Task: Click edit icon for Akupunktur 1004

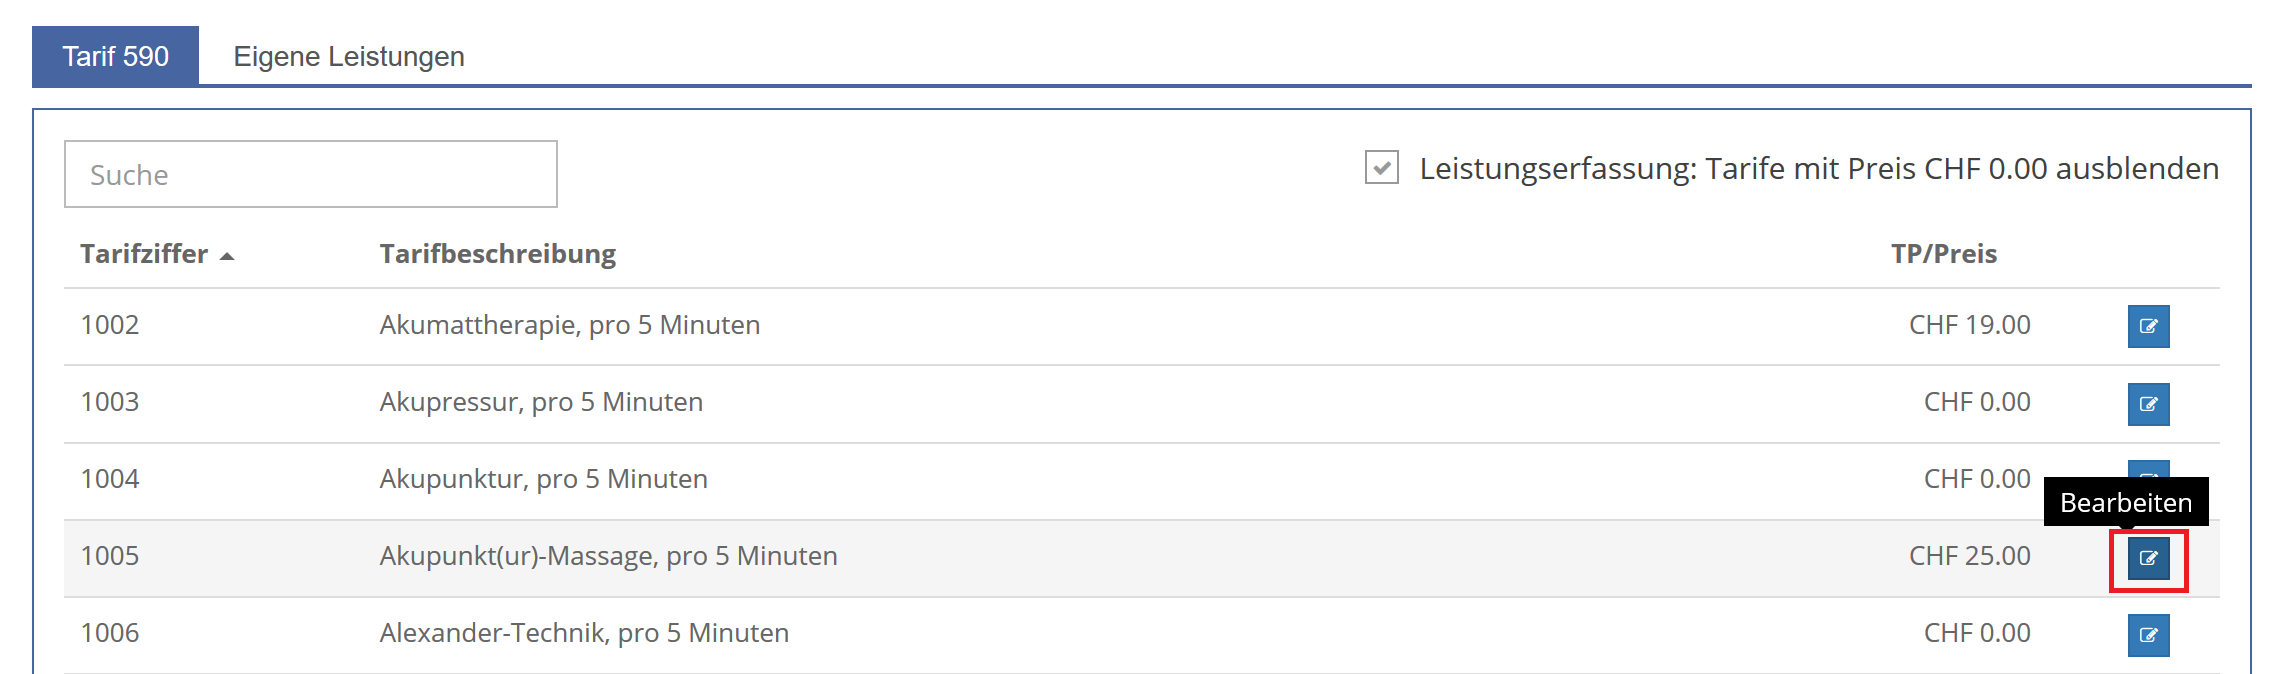Action: pyautogui.click(x=2148, y=469)
